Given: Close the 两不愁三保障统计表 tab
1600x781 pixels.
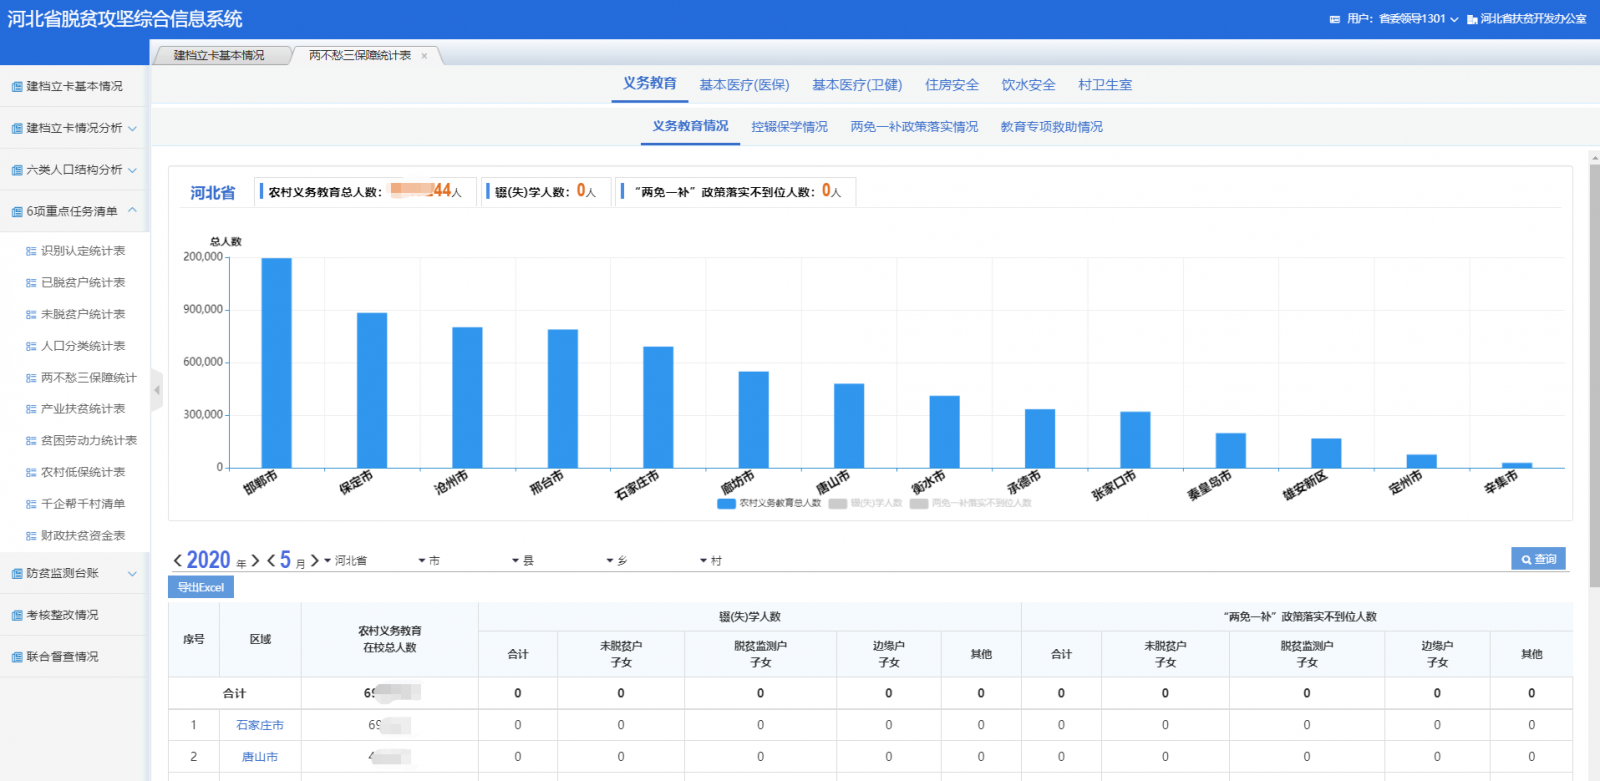Looking at the screenshot, I should 424,56.
